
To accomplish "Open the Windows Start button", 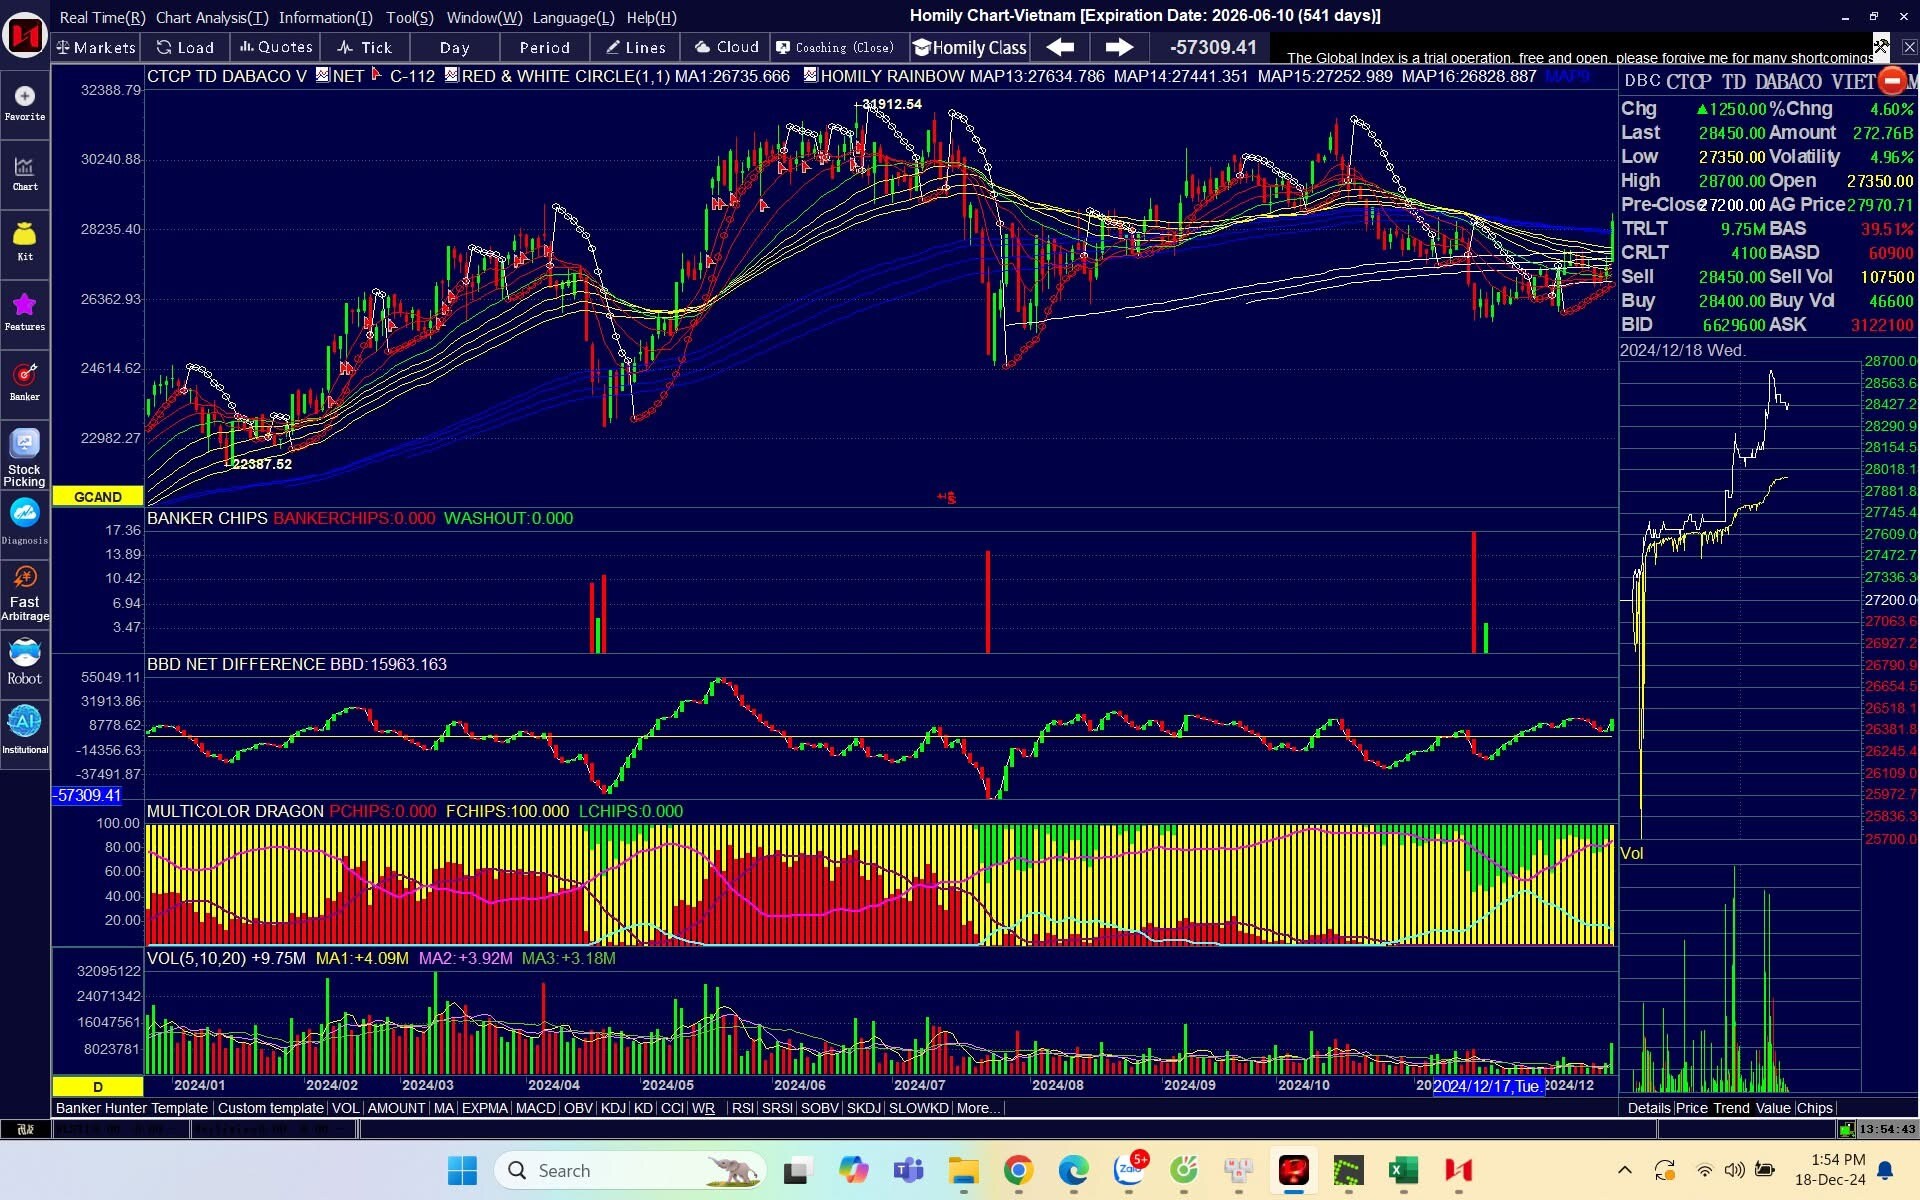I will pos(462,1170).
